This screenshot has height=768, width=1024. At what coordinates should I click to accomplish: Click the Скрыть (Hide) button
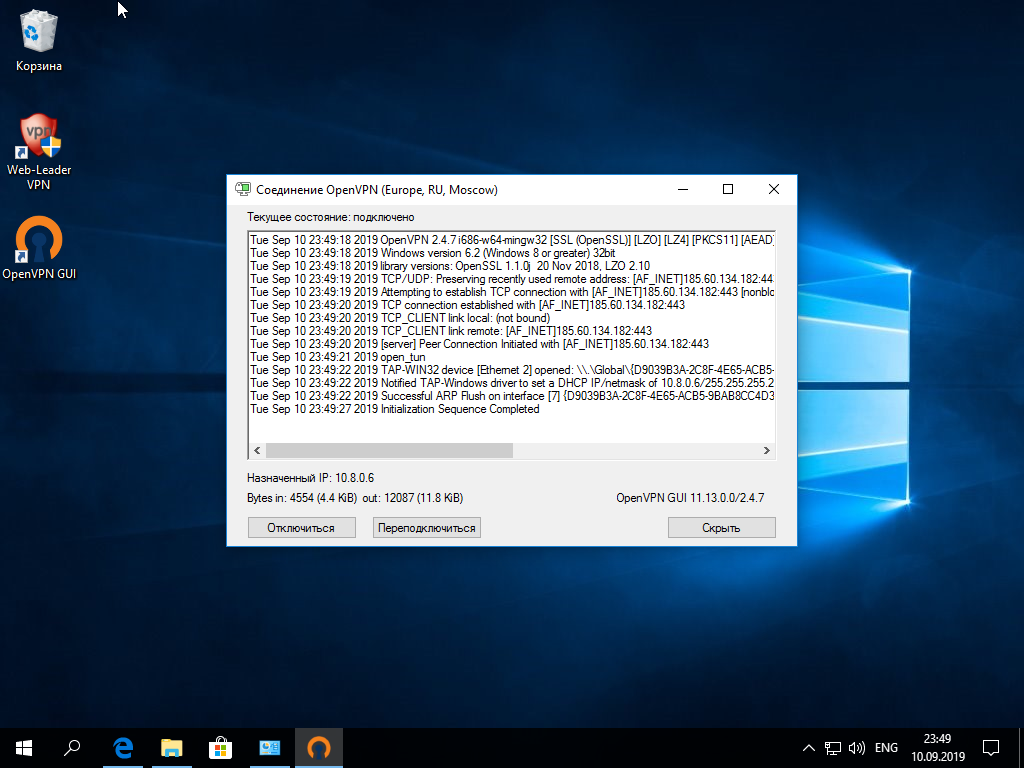point(722,528)
